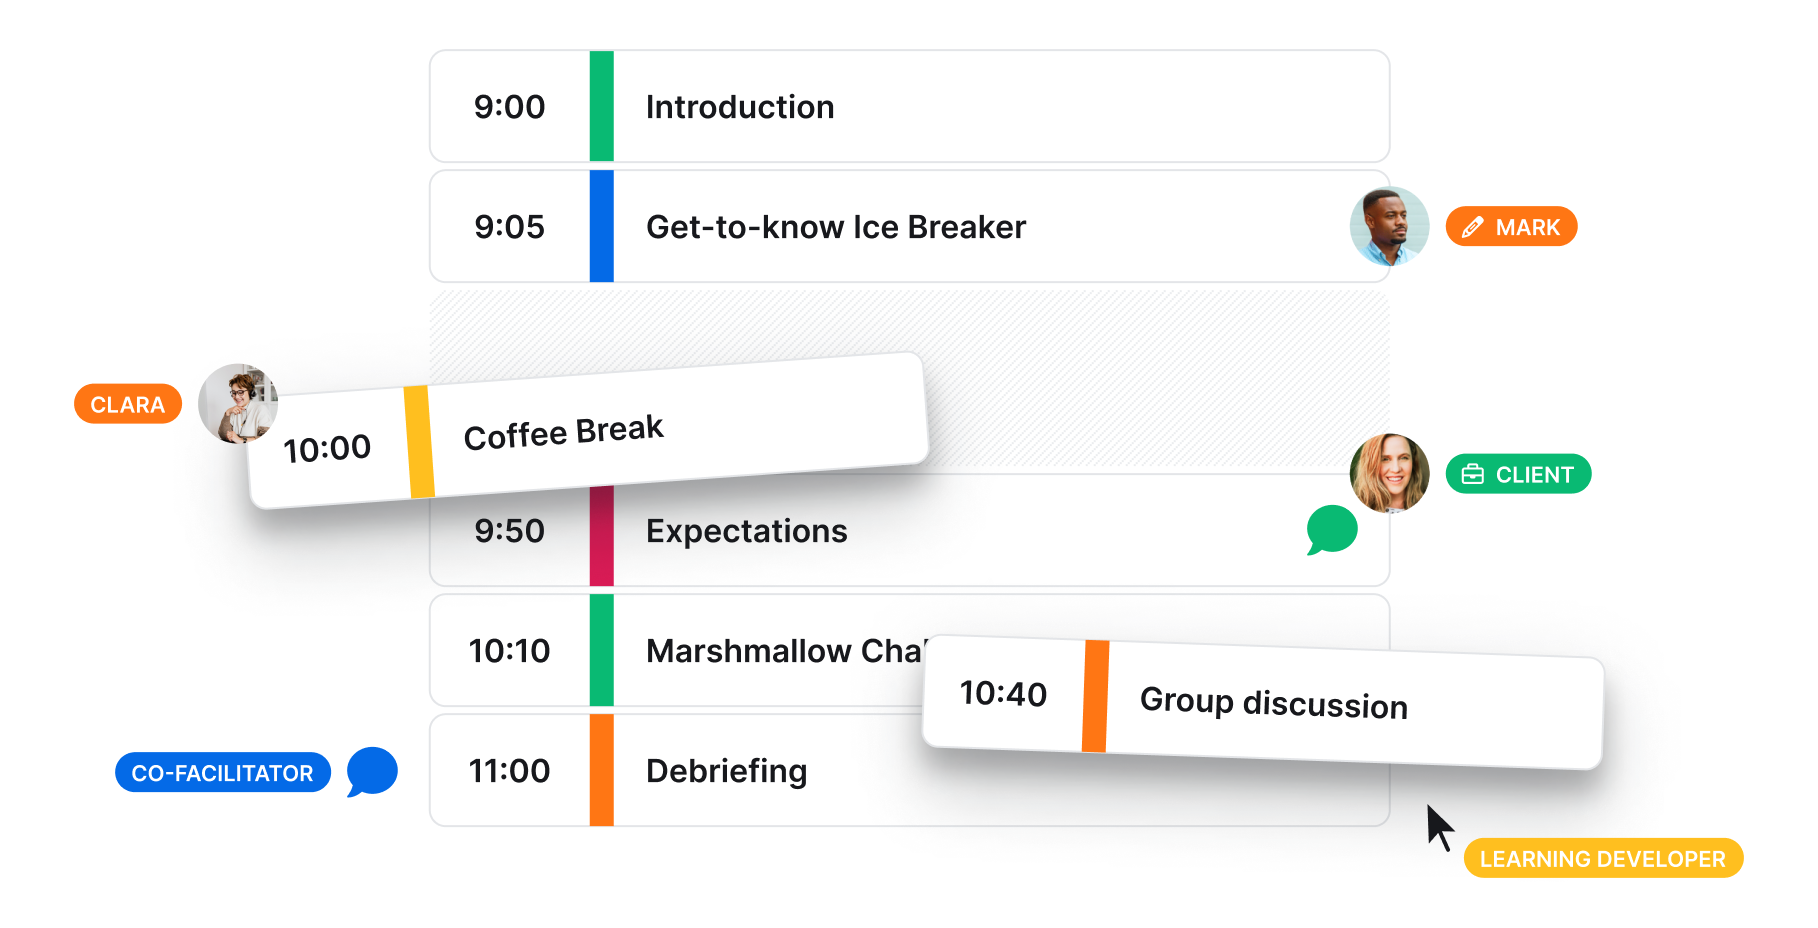The image size is (1818, 928).
Task: Select the Get-to-know Ice Breaker block
Action: (x=909, y=226)
